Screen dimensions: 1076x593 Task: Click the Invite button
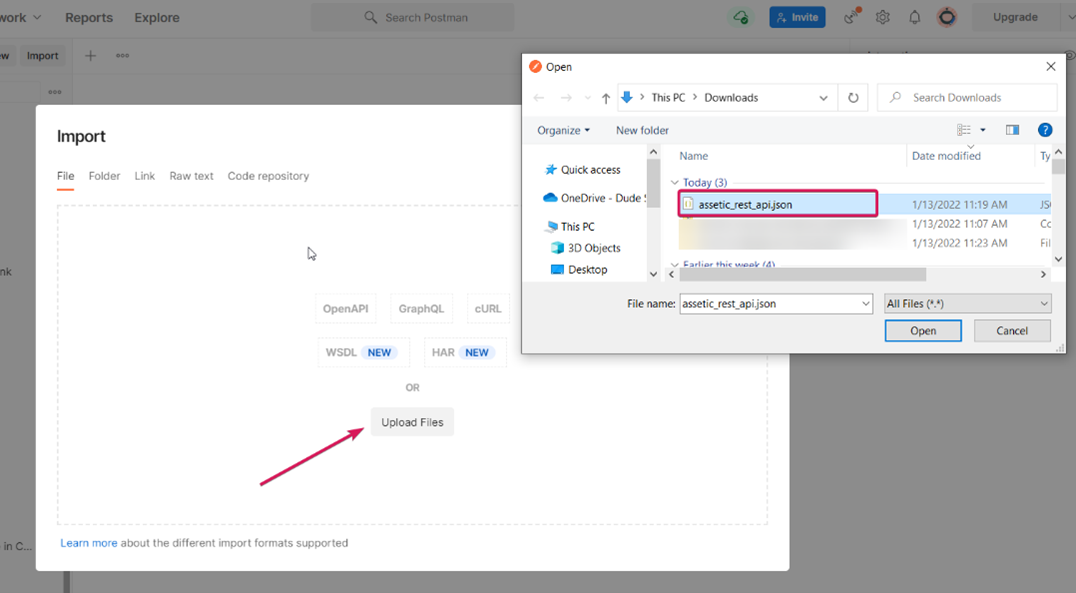[797, 17]
